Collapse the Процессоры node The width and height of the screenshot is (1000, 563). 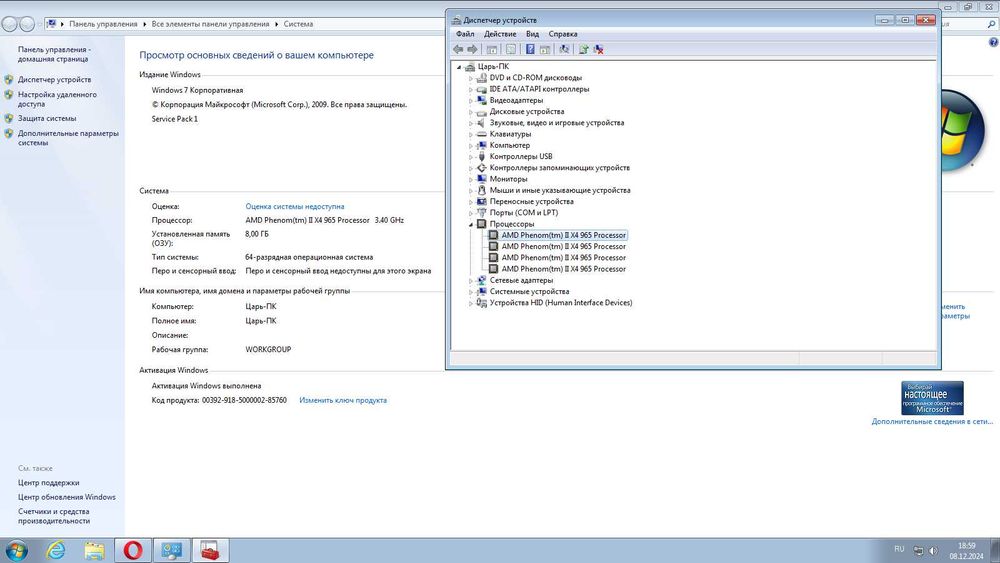pos(471,224)
